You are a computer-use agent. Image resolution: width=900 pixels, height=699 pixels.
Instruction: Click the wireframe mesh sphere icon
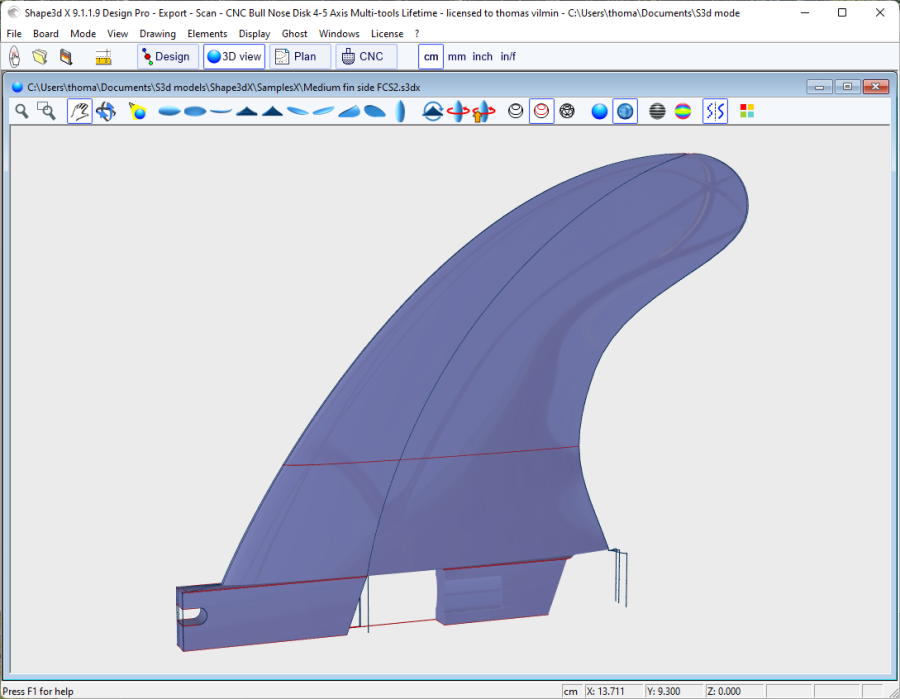567,111
